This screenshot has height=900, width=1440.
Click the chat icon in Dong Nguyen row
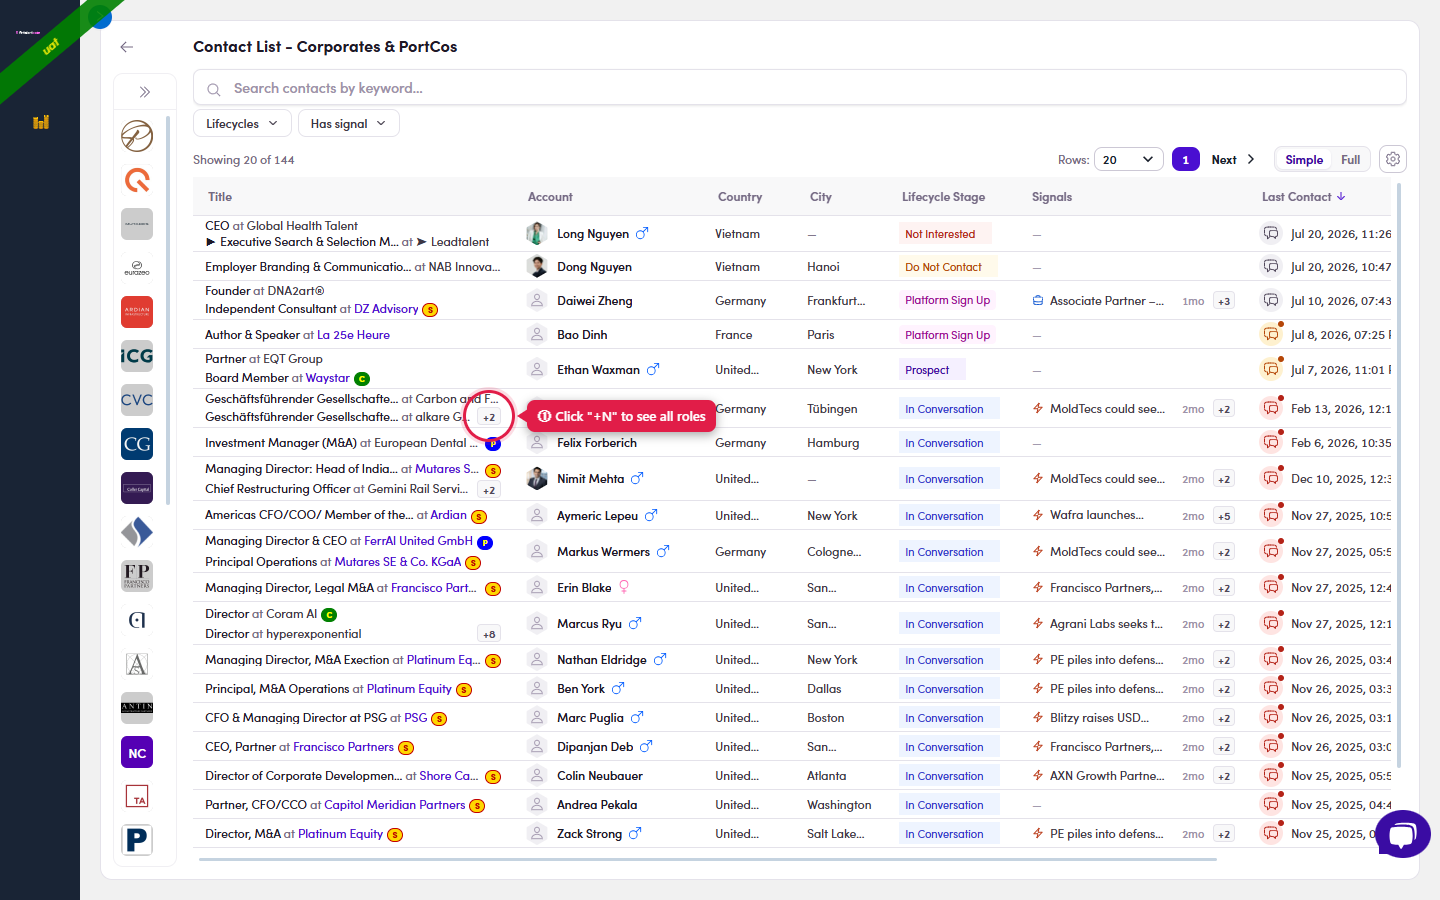click(1271, 267)
